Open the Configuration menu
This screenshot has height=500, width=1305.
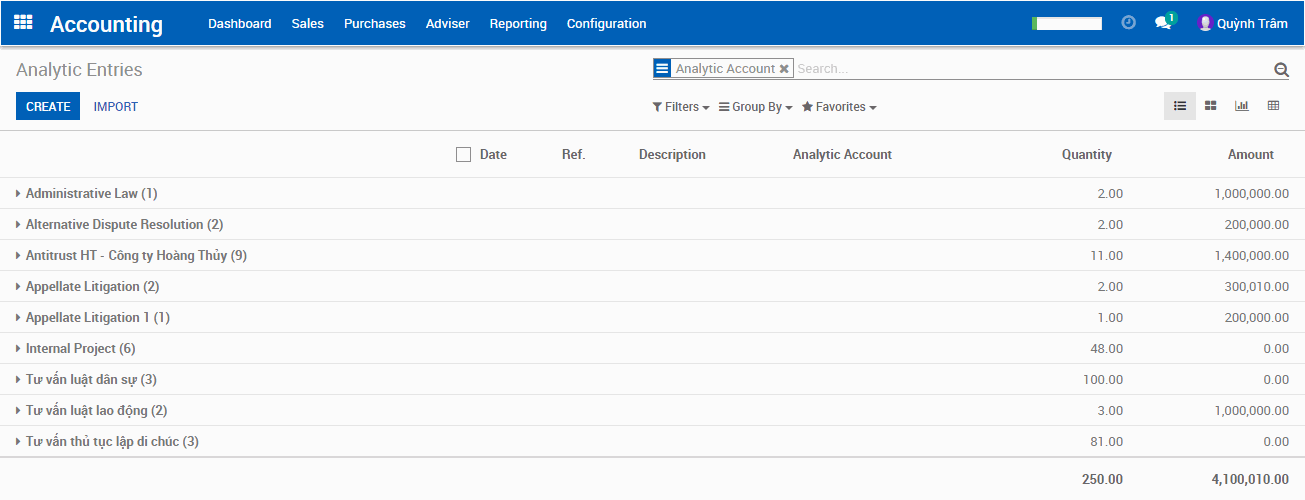pyautogui.click(x=606, y=23)
